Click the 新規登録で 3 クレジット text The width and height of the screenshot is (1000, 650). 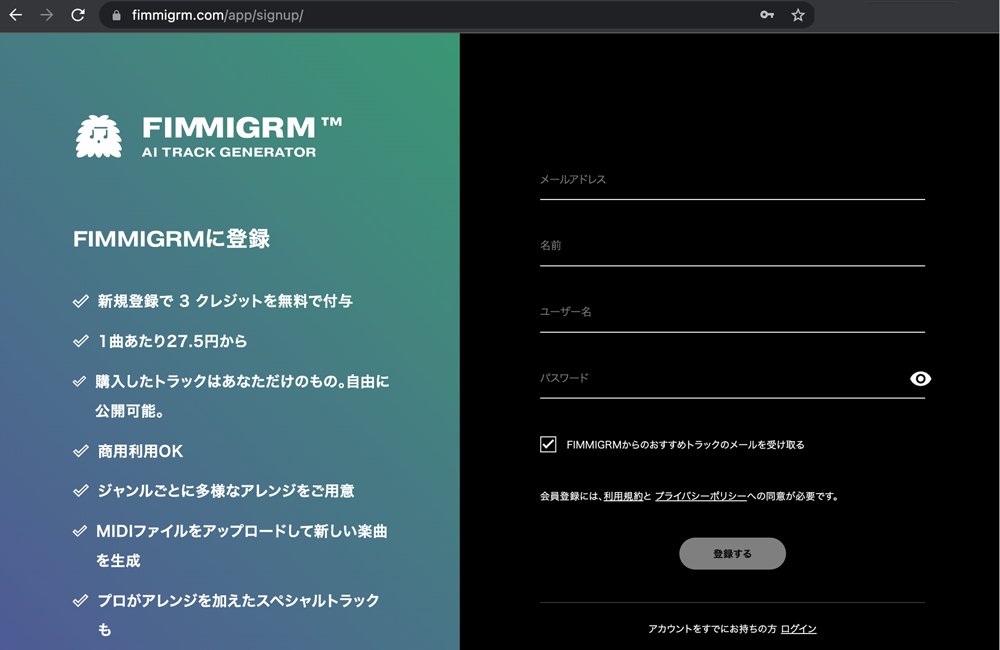coord(224,301)
